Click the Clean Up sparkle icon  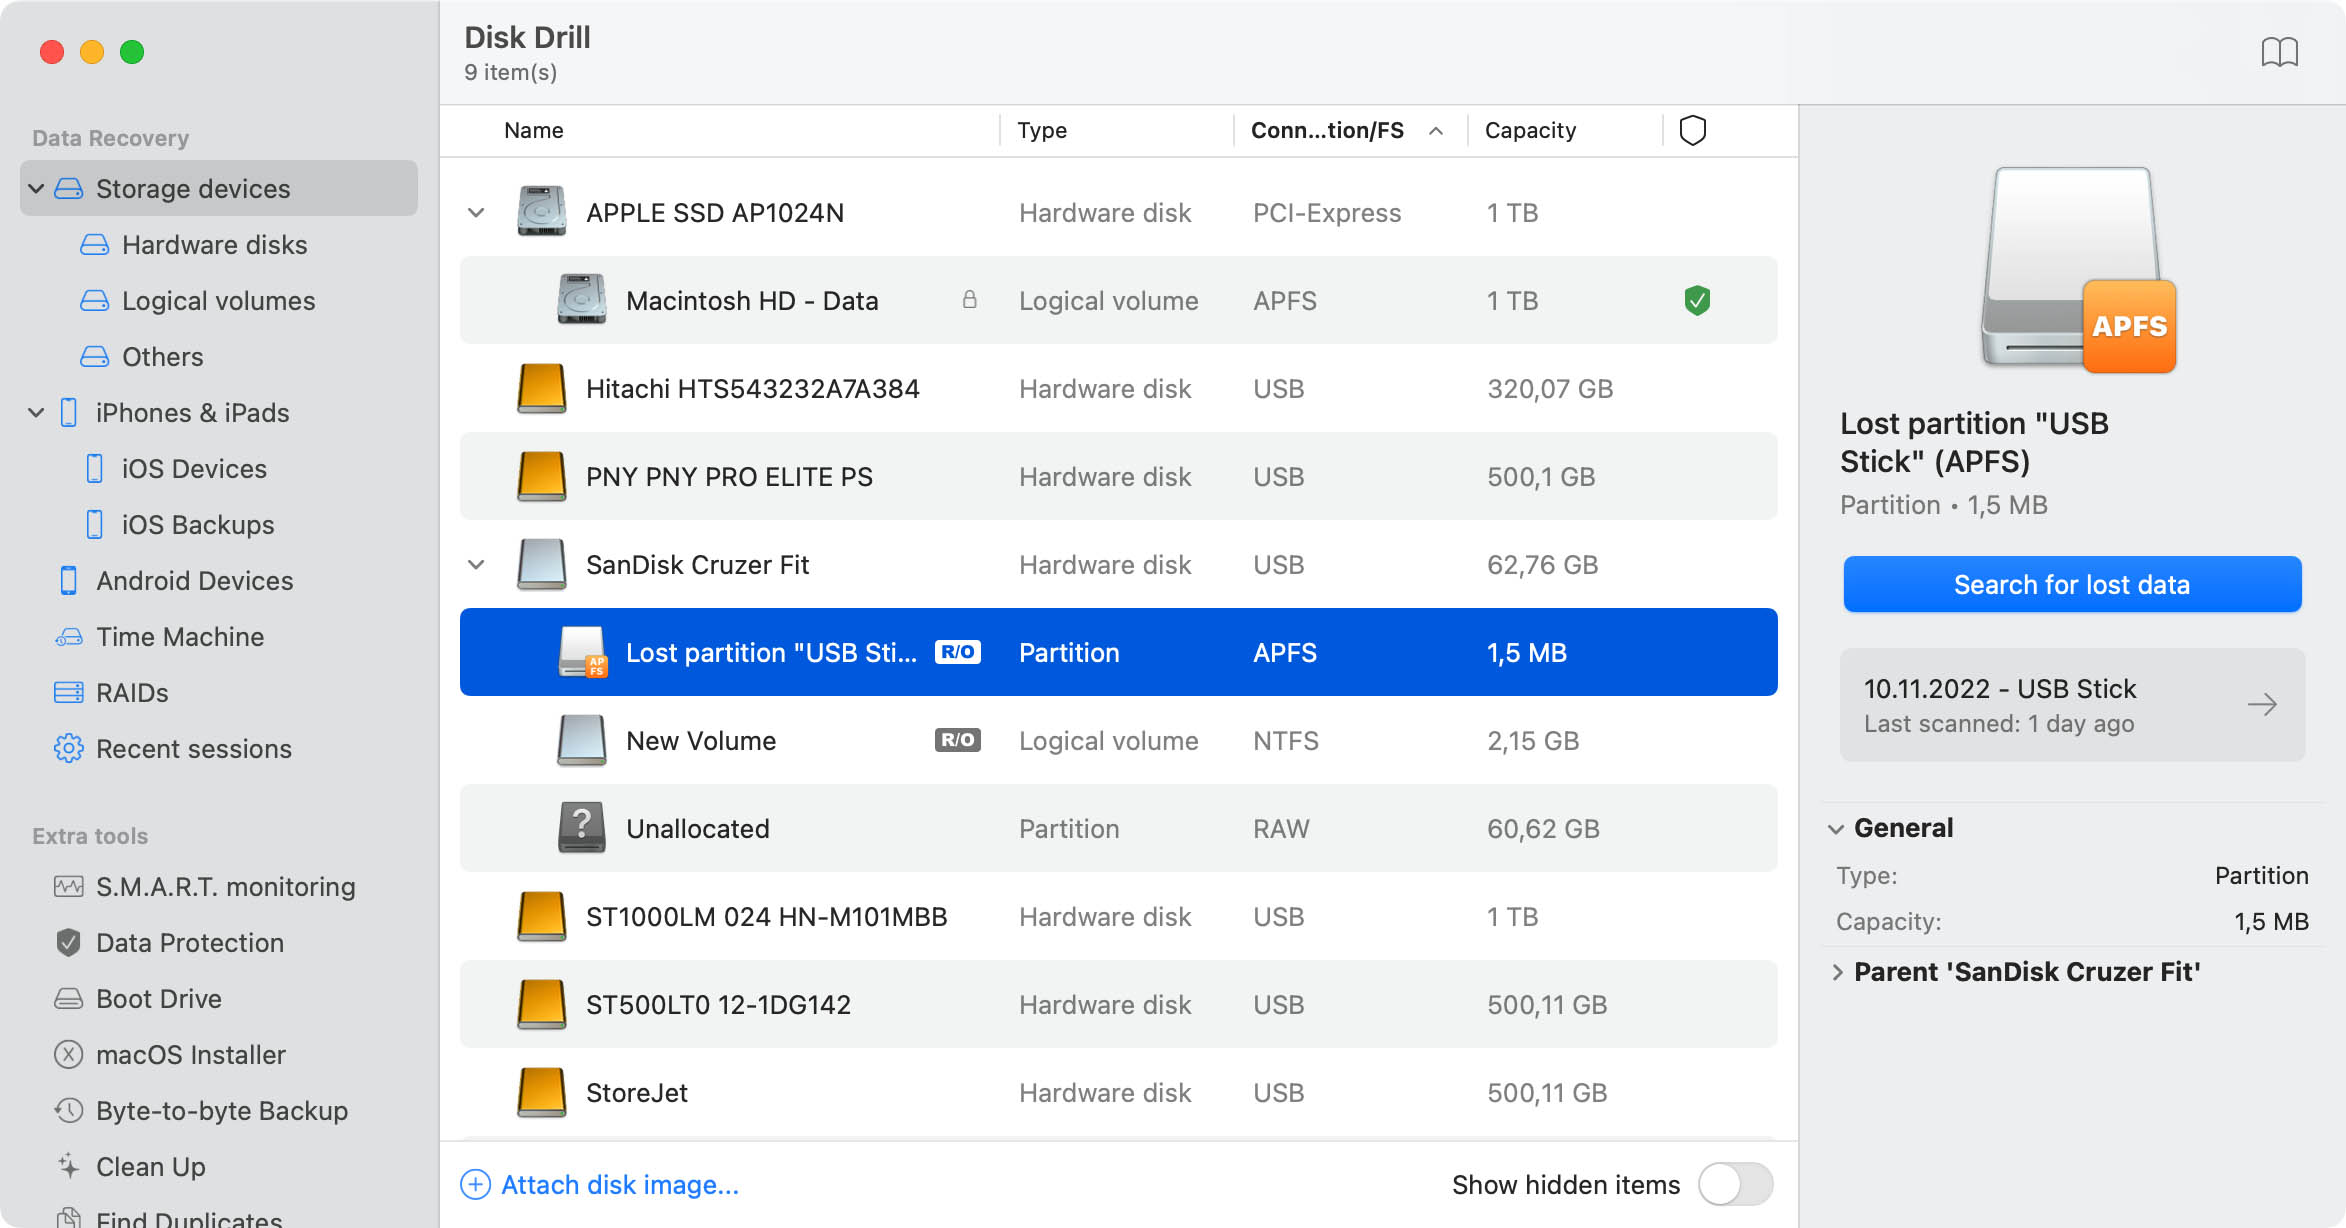(68, 1166)
